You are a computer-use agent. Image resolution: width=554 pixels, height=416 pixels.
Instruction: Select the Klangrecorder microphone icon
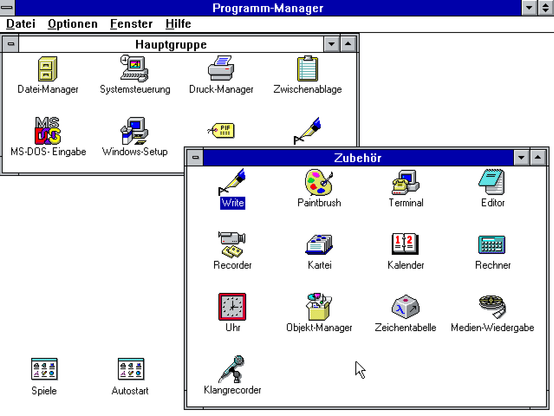[232, 369]
